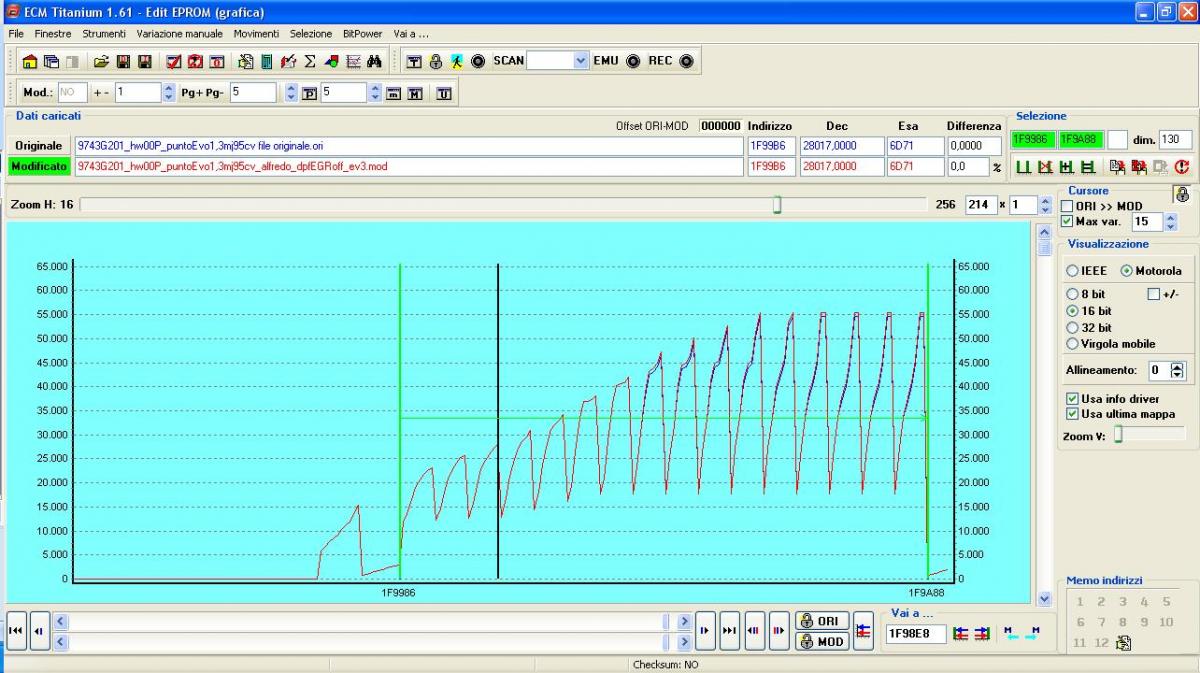This screenshot has width=1200, height=673.
Task: Open the Movimenti menu
Action: pyautogui.click(x=257, y=34)
